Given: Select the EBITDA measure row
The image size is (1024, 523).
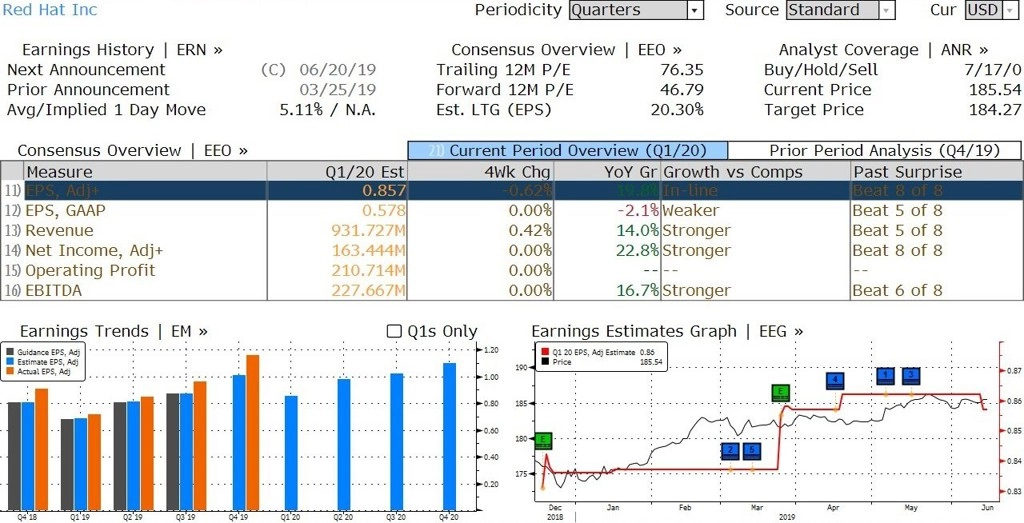Looking at the screenshot, I should point(511,291).
